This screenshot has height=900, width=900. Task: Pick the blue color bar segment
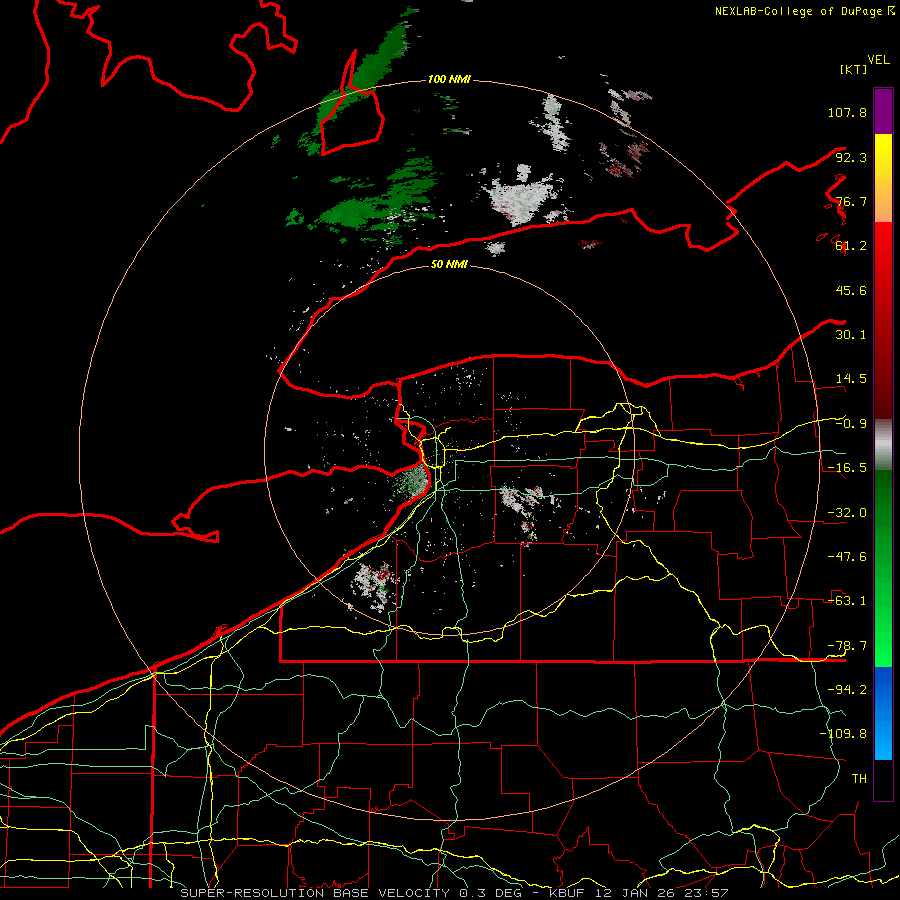coord(883,713)
